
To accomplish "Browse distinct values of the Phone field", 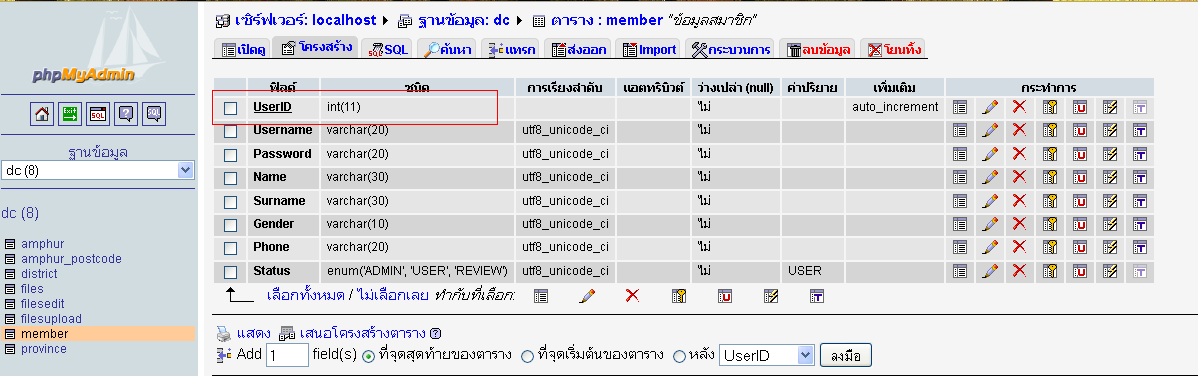I will coord(960,247).
